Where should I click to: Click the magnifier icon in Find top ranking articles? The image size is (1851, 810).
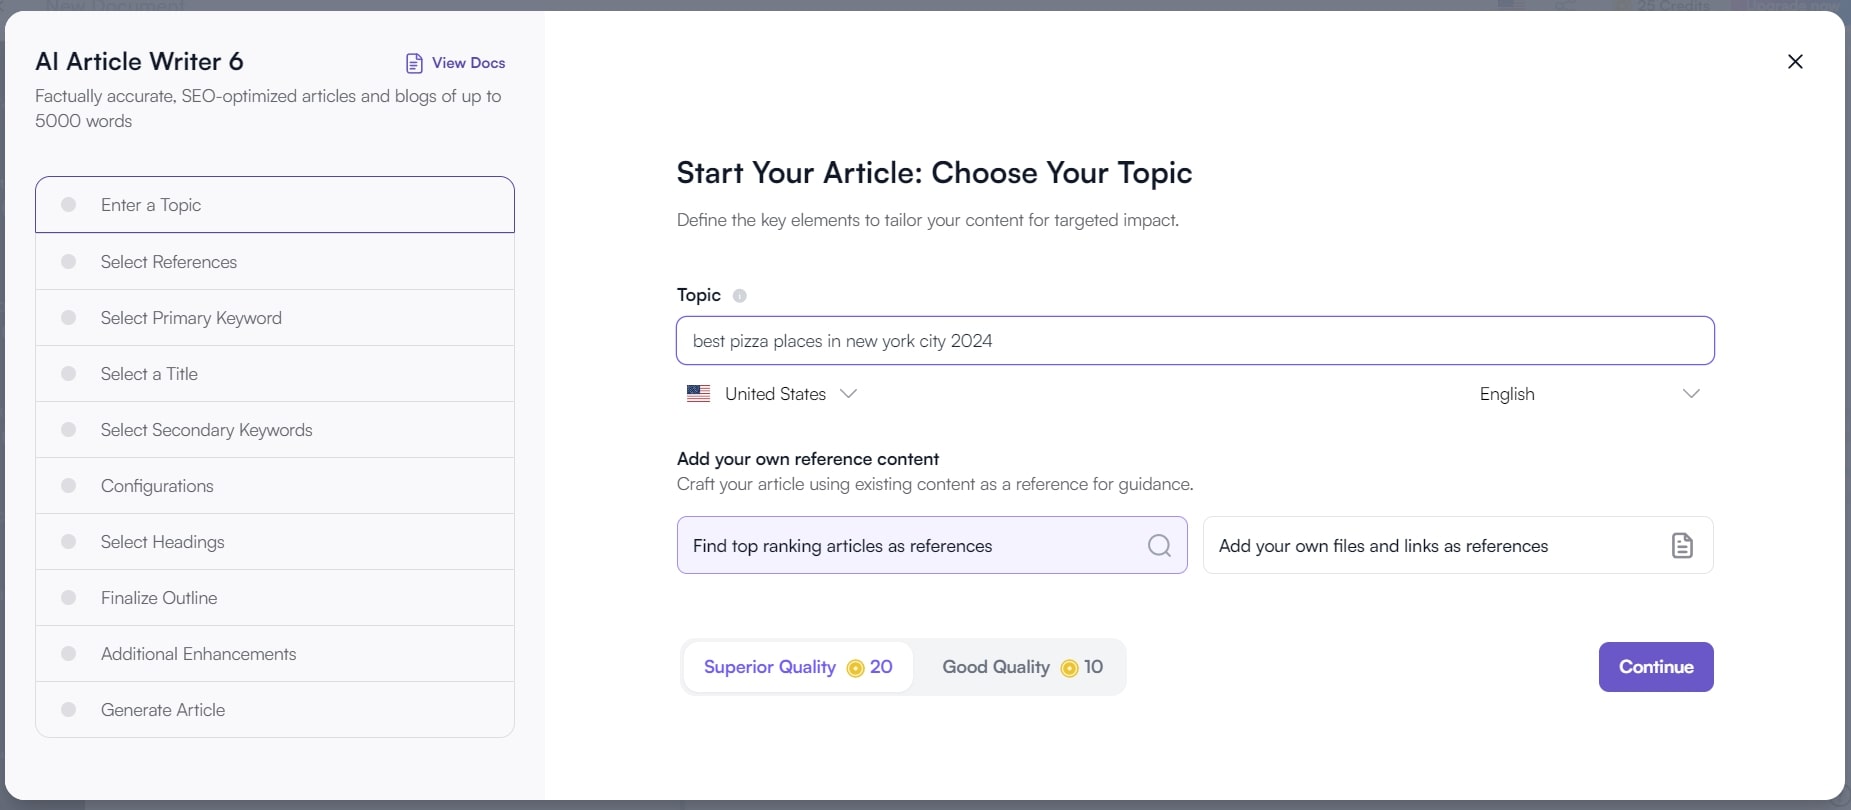click(x=1159, y=545)
